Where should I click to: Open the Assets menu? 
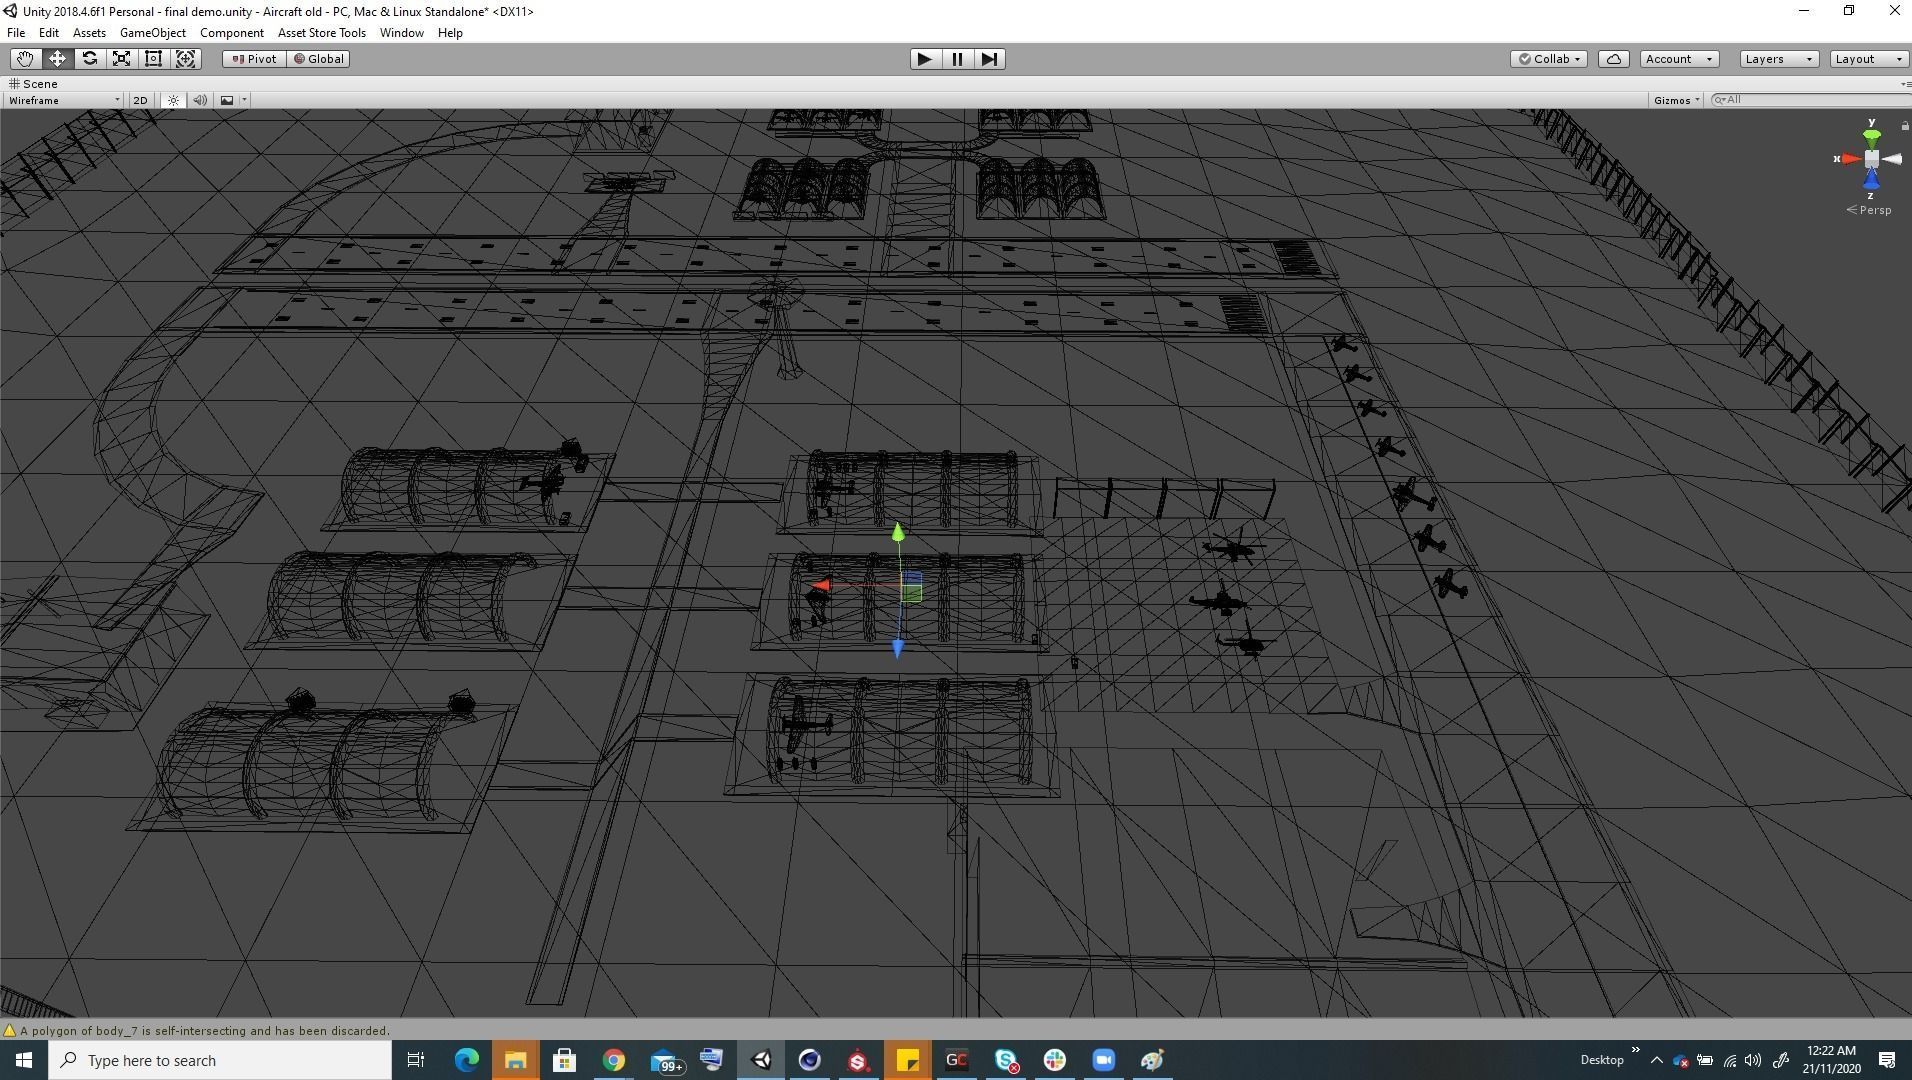pyautogui.click(x=89, y=33)
